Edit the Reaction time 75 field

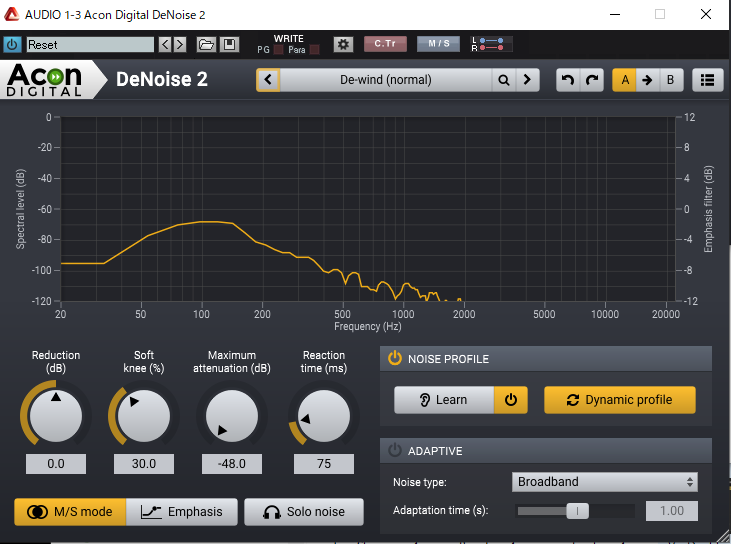(x=324, y=464)
